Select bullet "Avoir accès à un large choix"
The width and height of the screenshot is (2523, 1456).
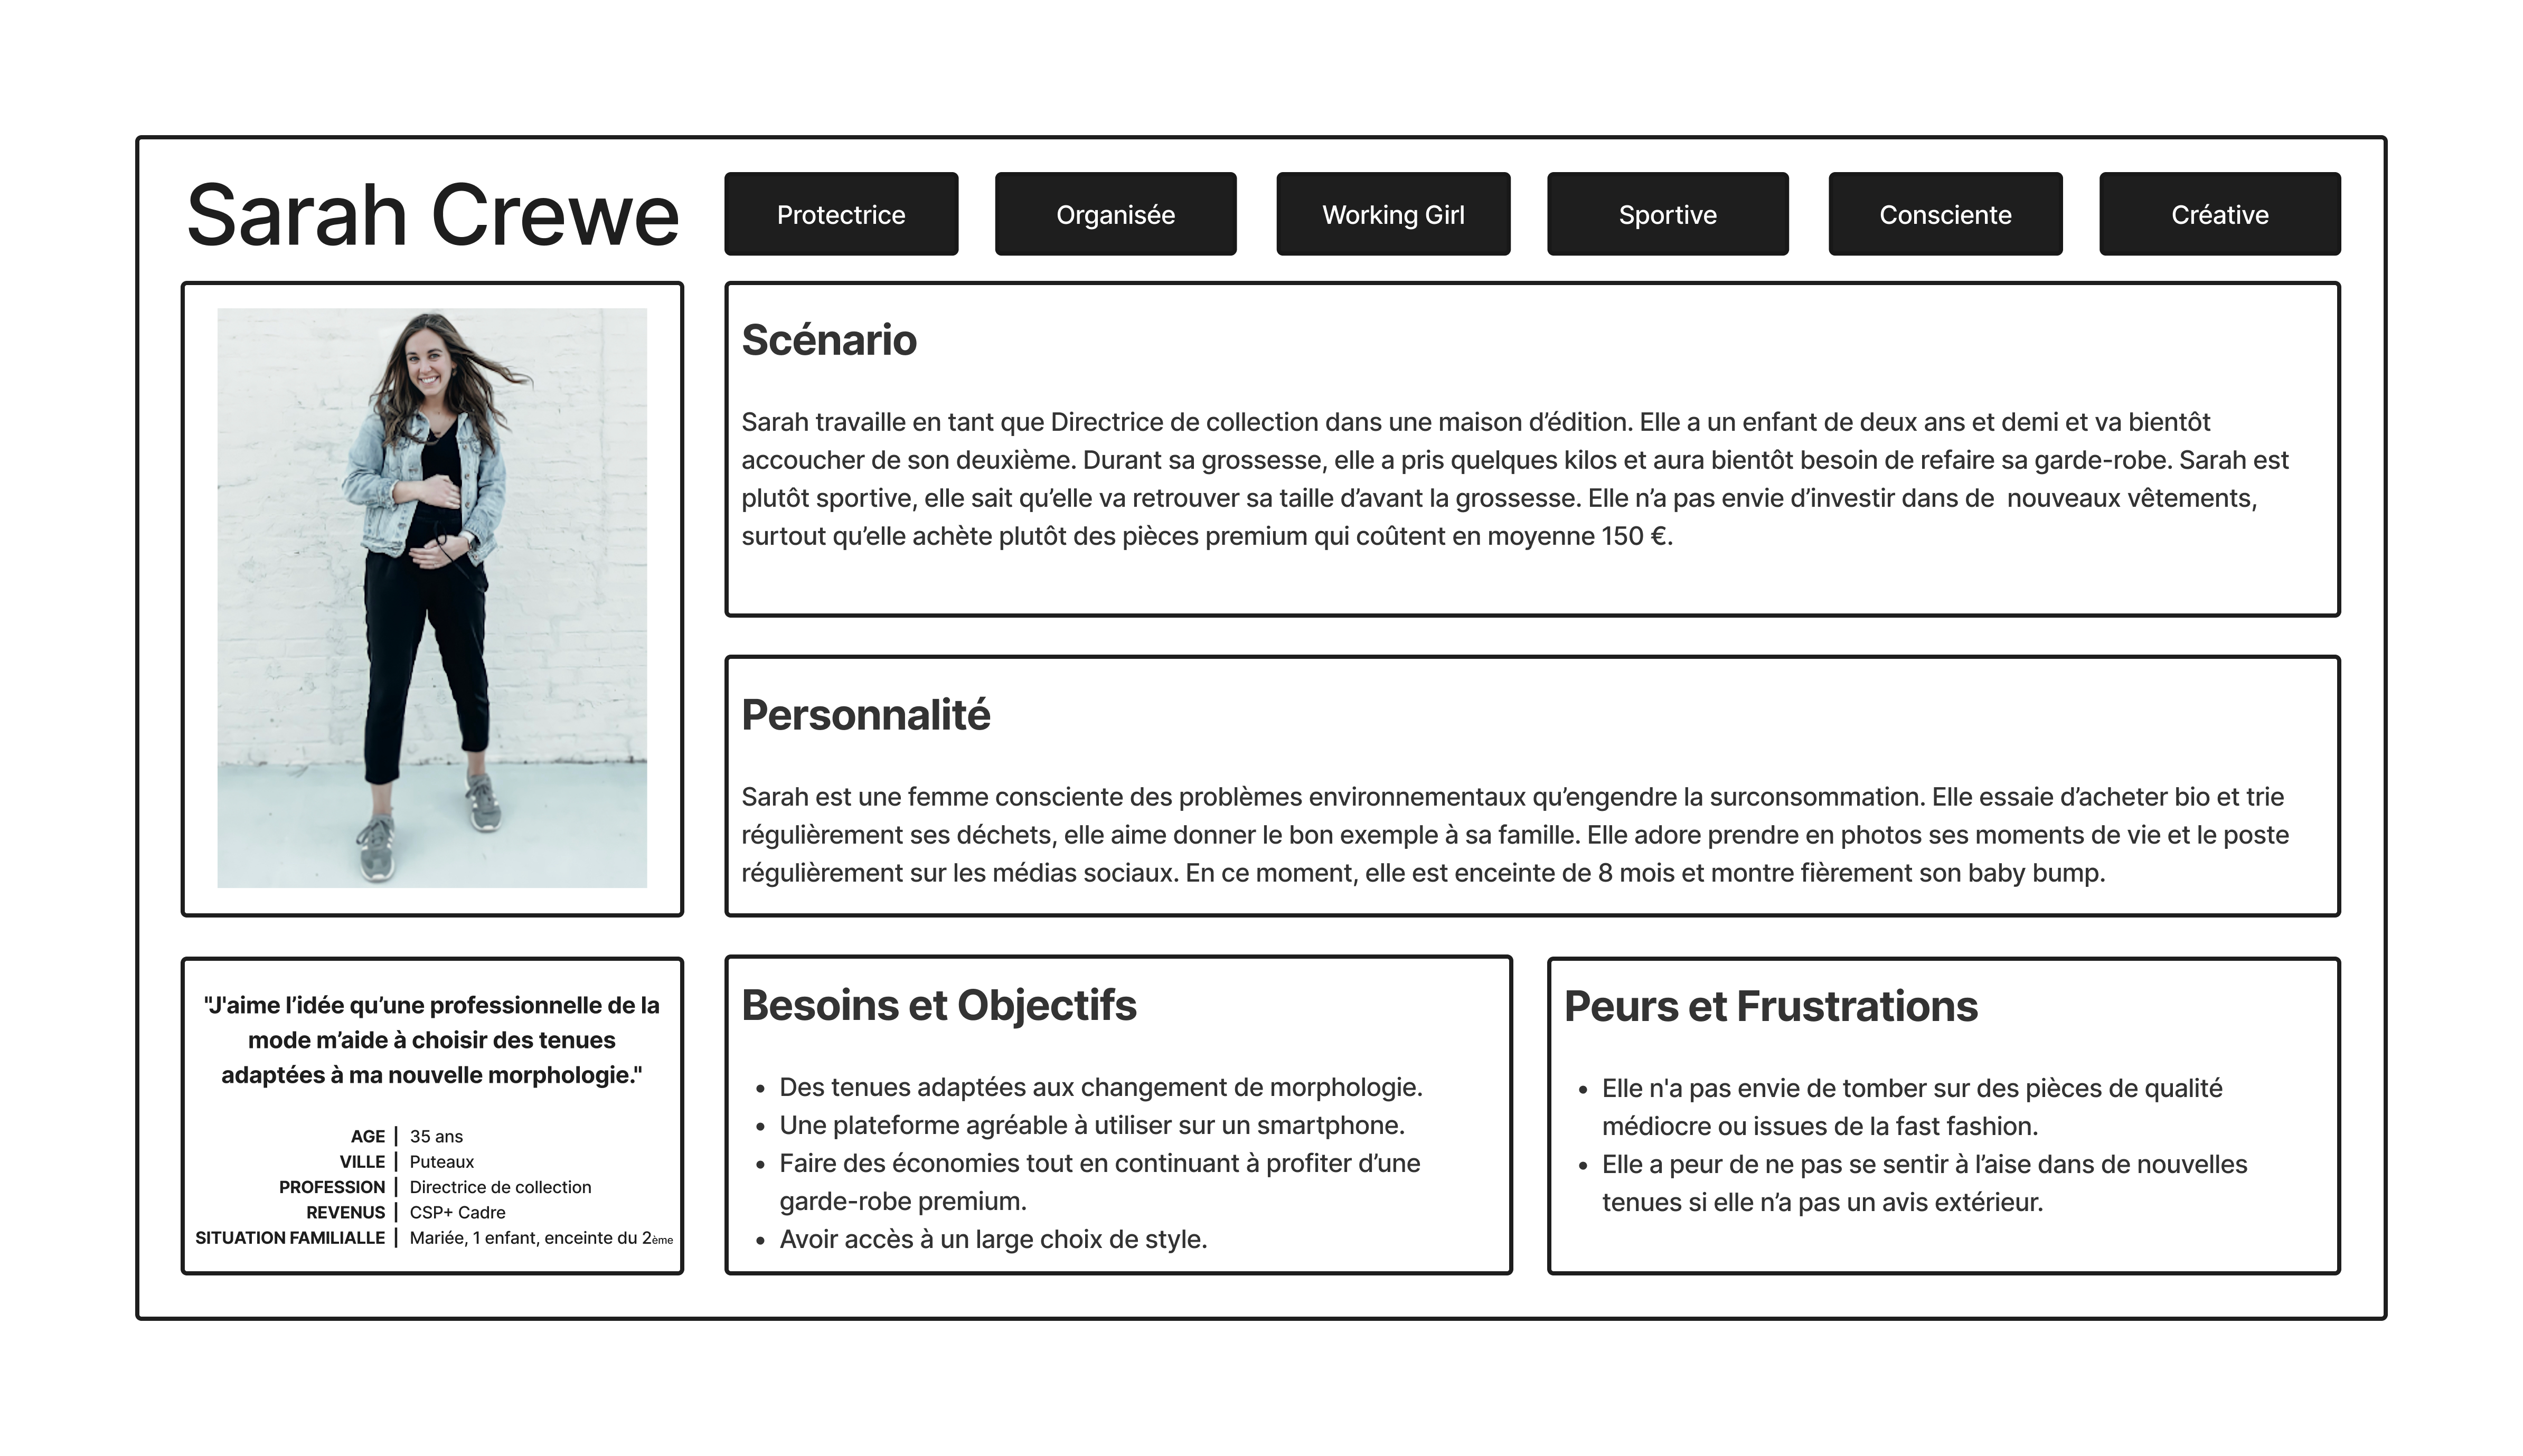pyautogui.click(x=993, y=1239)
